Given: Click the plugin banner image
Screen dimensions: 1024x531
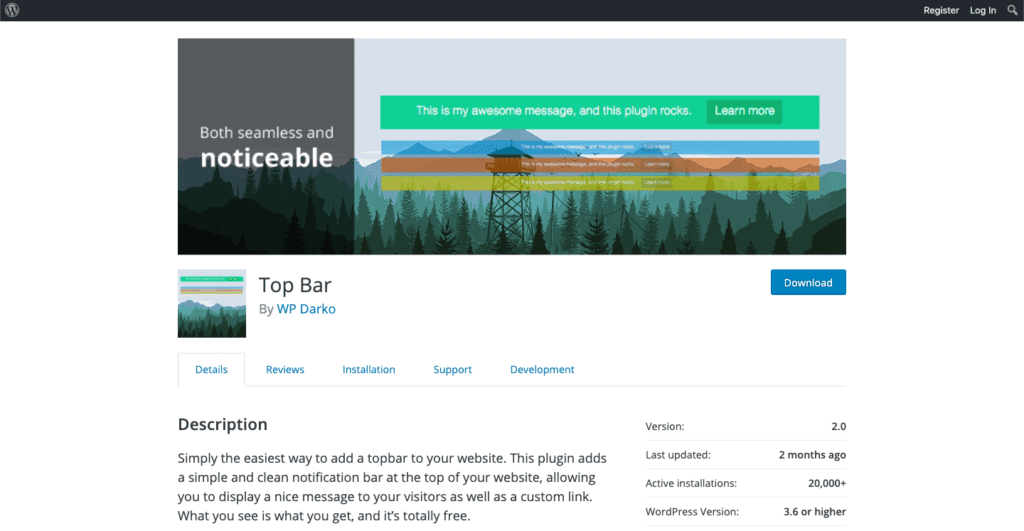Looking at the screenshot, I should [x=511, y=146].
